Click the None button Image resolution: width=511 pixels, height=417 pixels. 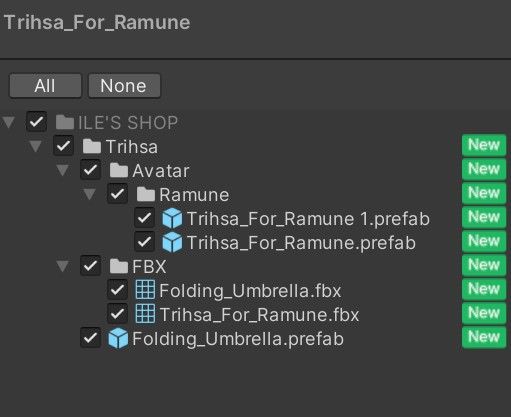coord(124,86)
